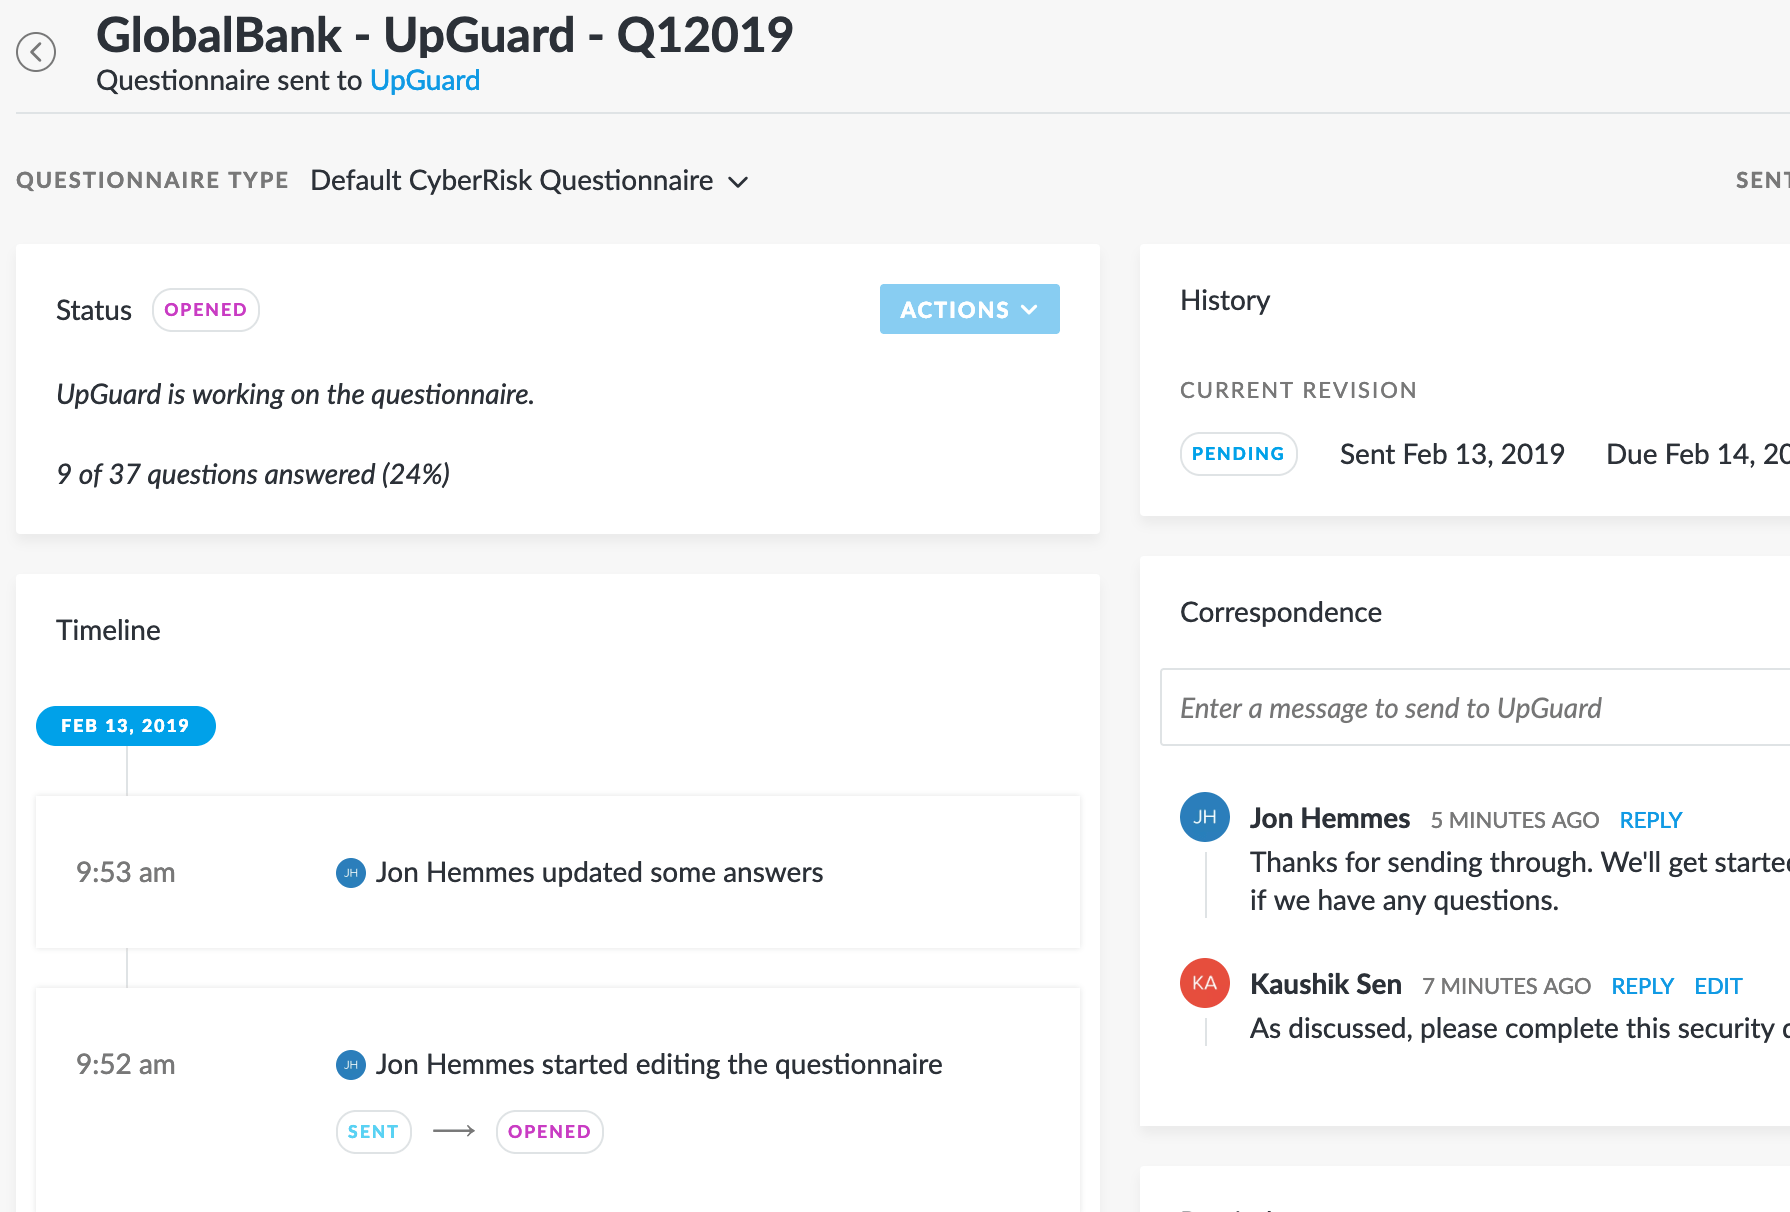The image size is (1790, 1212).
Task: Click the 9:52 am timestamp
Action: [125, 1065]
